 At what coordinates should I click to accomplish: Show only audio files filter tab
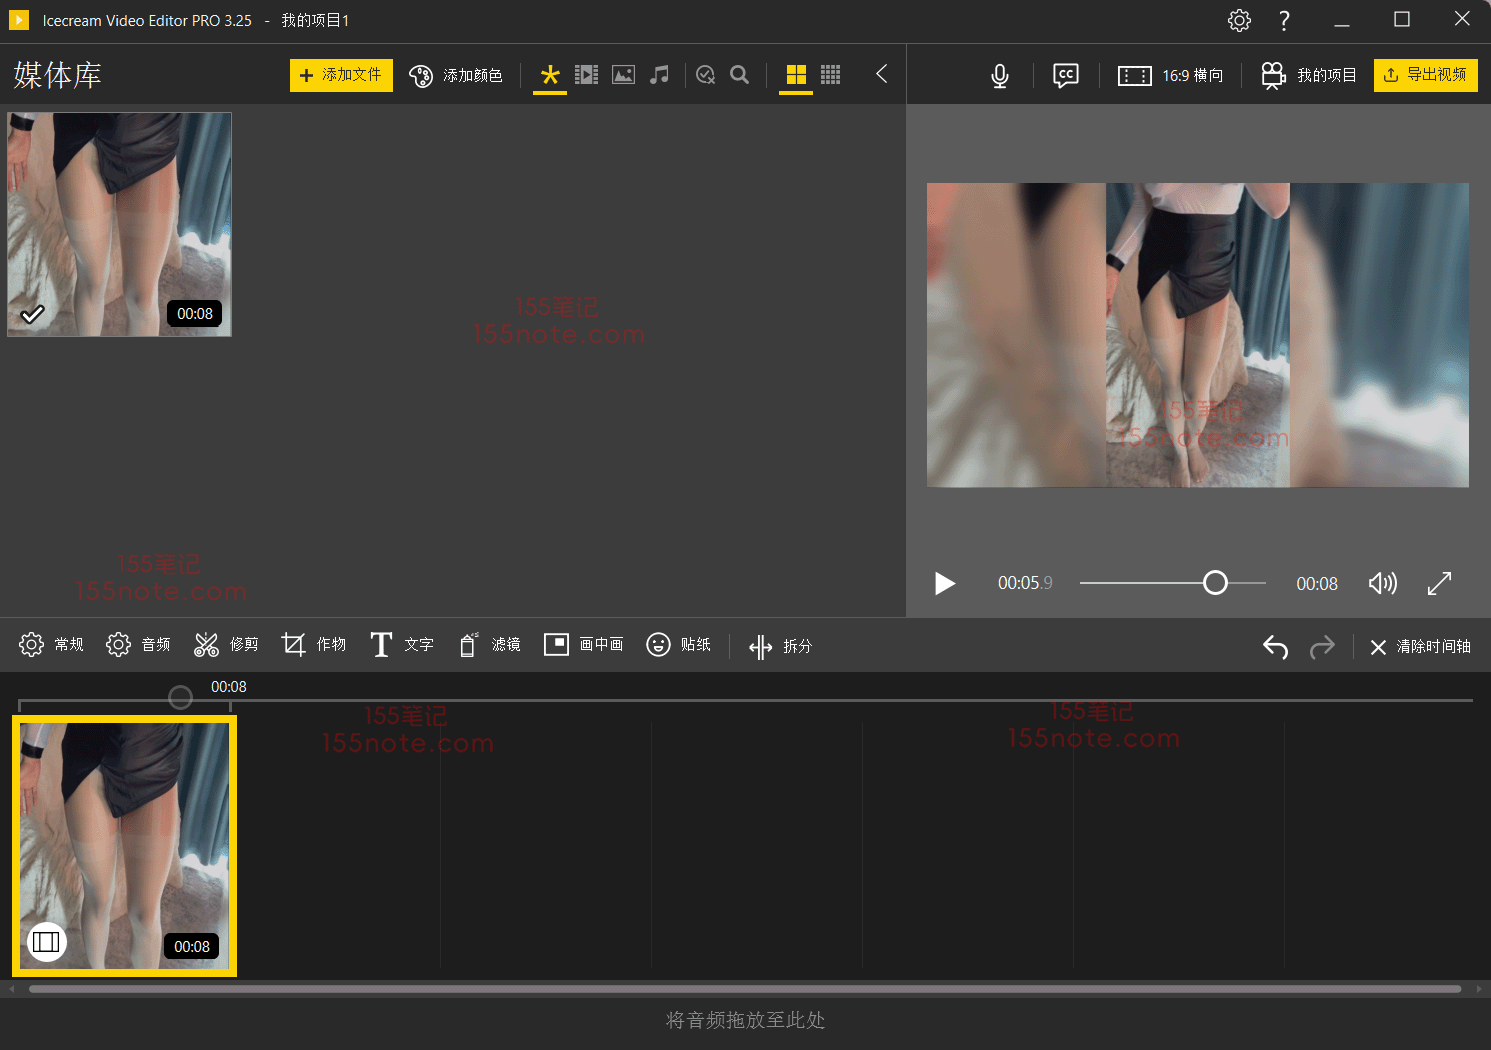[659, 75]
